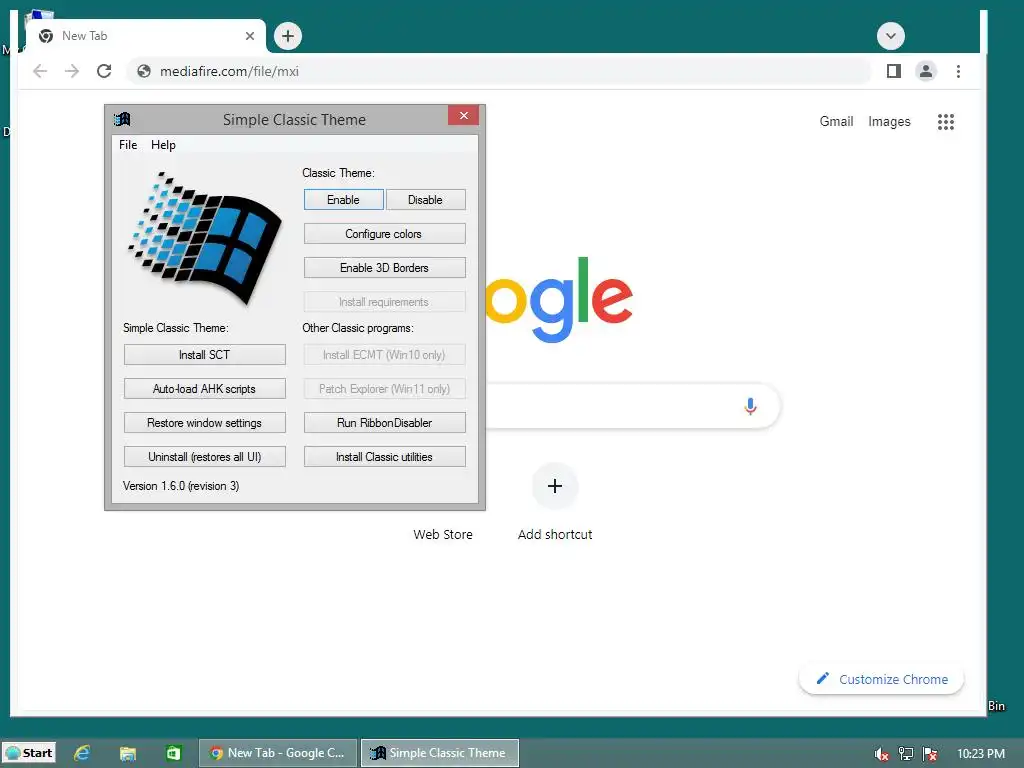Click Auto-load AHK scripts button

coord(204,389)
